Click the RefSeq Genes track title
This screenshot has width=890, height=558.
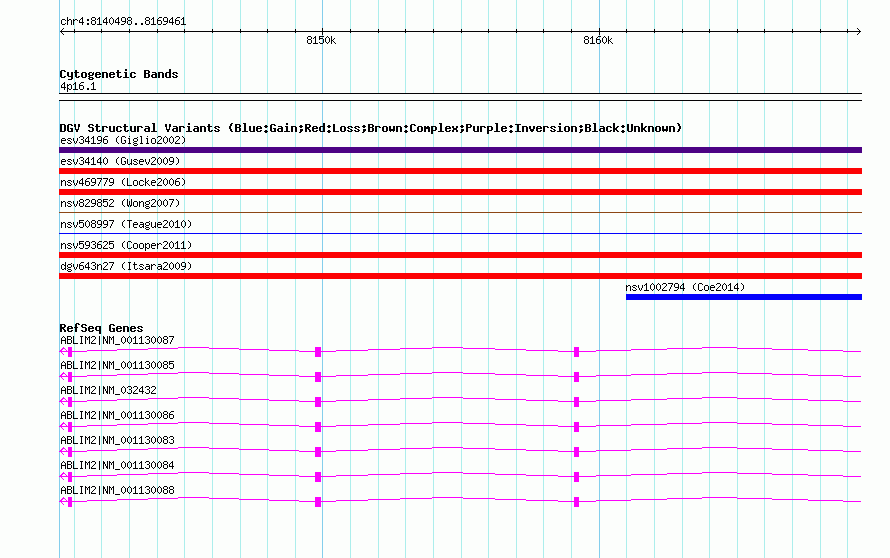pos(102,328)
